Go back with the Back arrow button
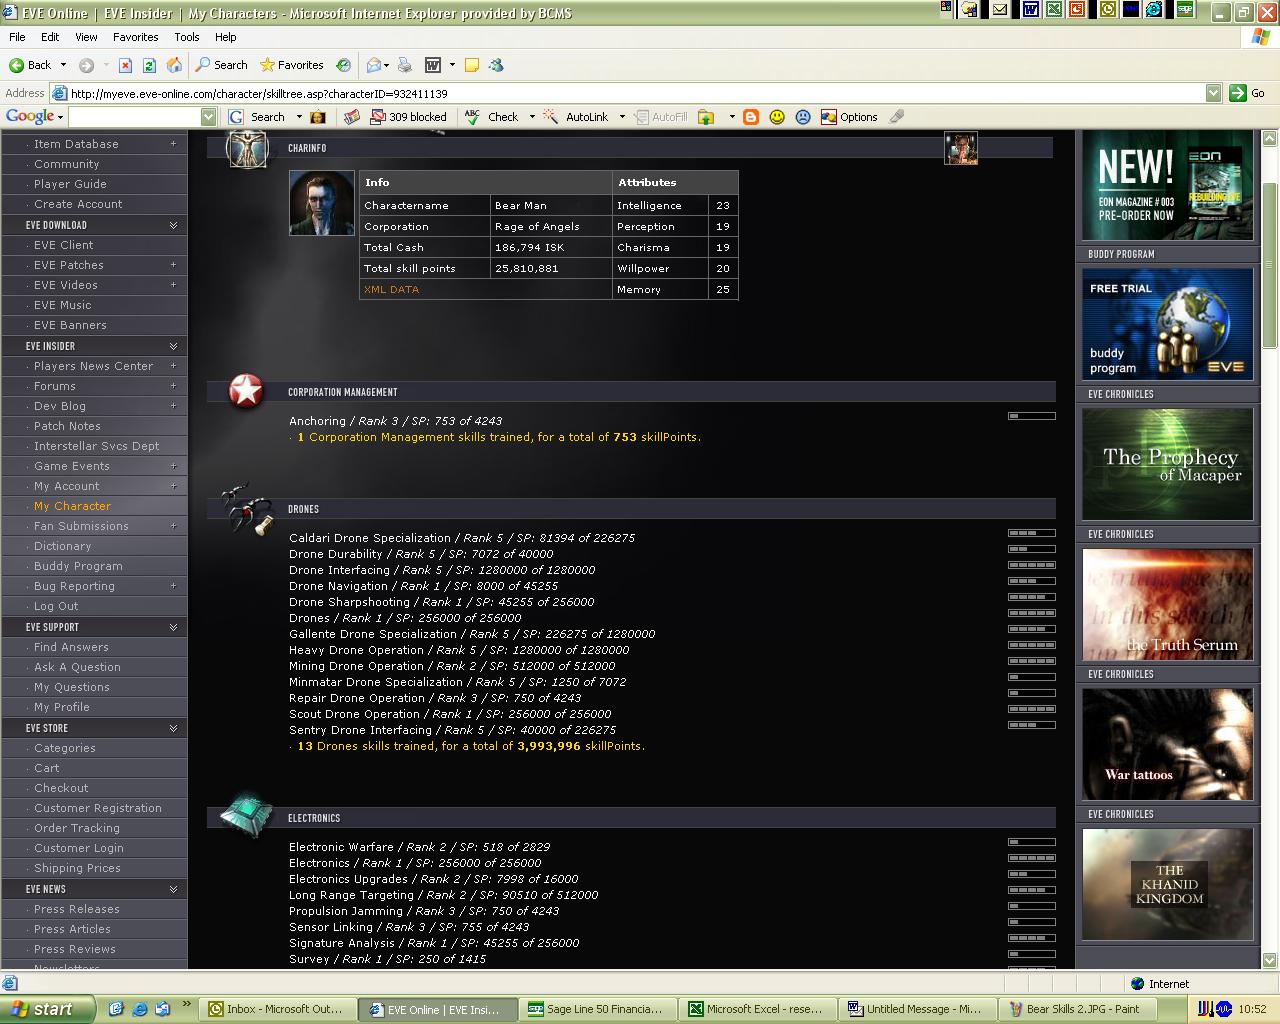This screenshot has width=1280, height=1024. click(30, 65)
